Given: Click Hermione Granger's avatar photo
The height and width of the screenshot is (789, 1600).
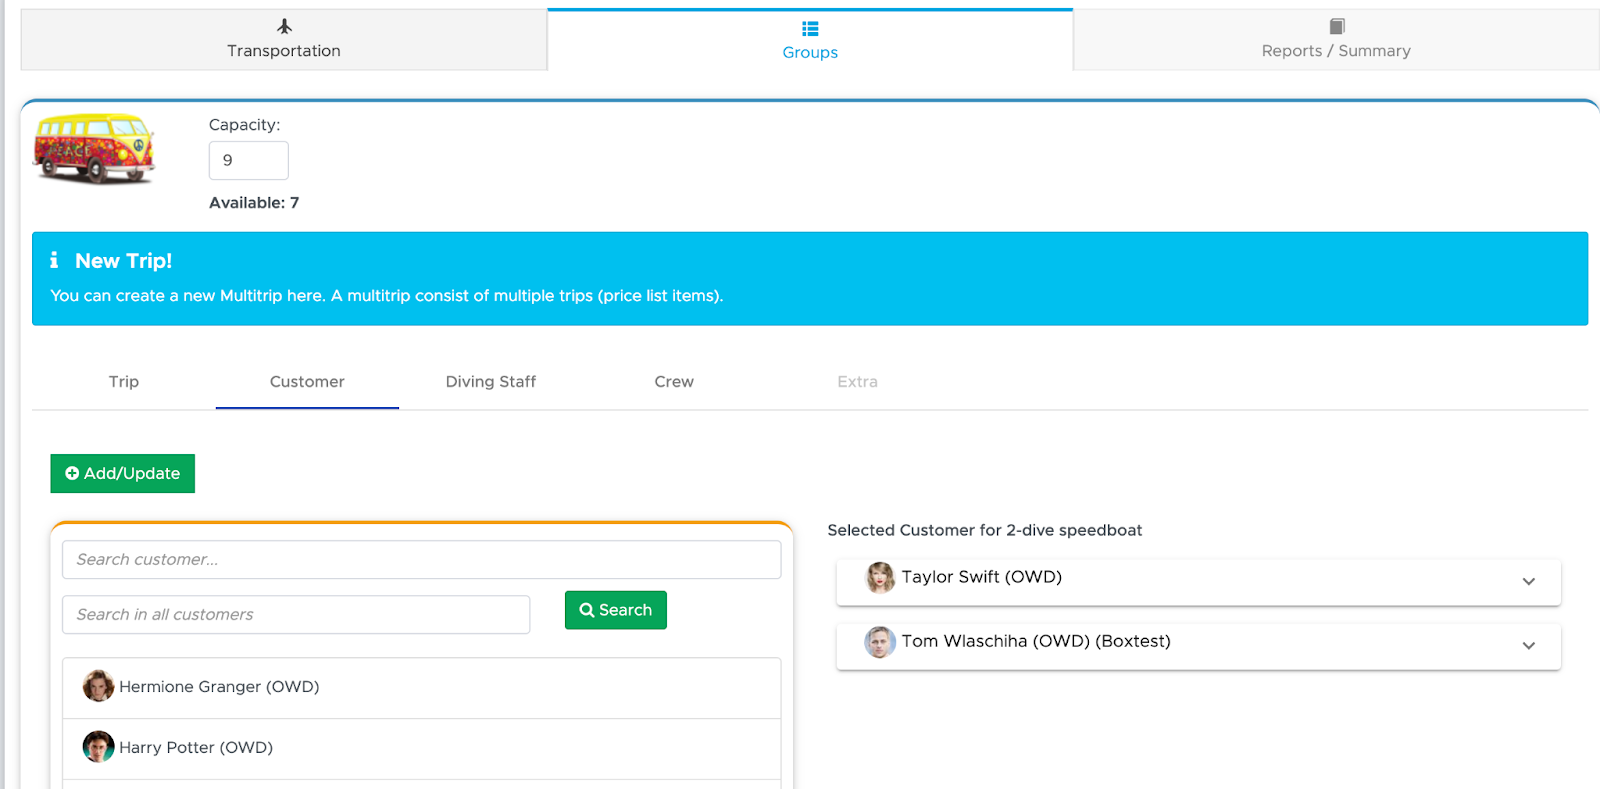Looking at the screenshot, I should pyautogui.click(x=98, y=686).
